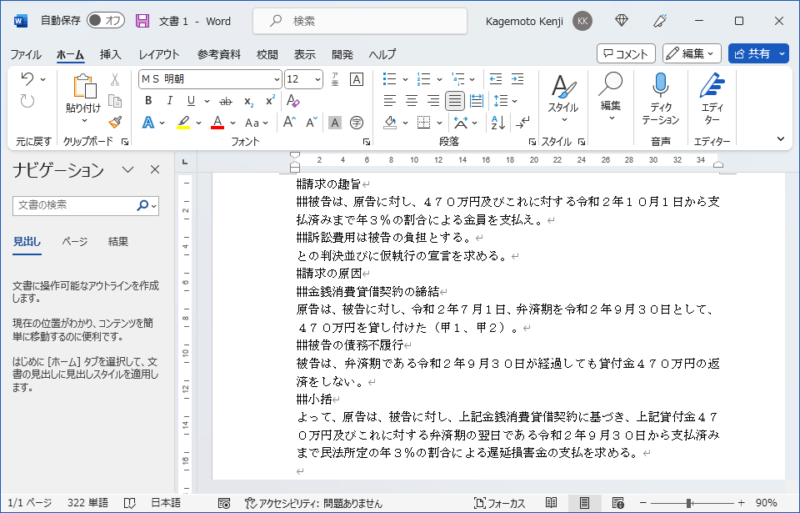
Task: Switch to Web Layout view
Action: click(618, 503)
